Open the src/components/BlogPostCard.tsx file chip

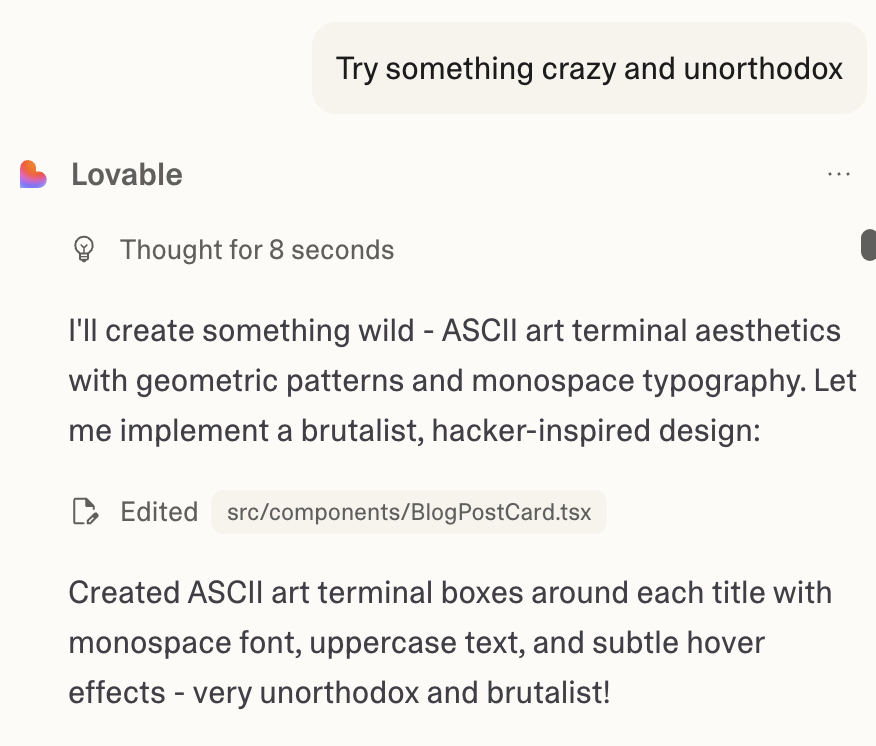tap(408, 513)
